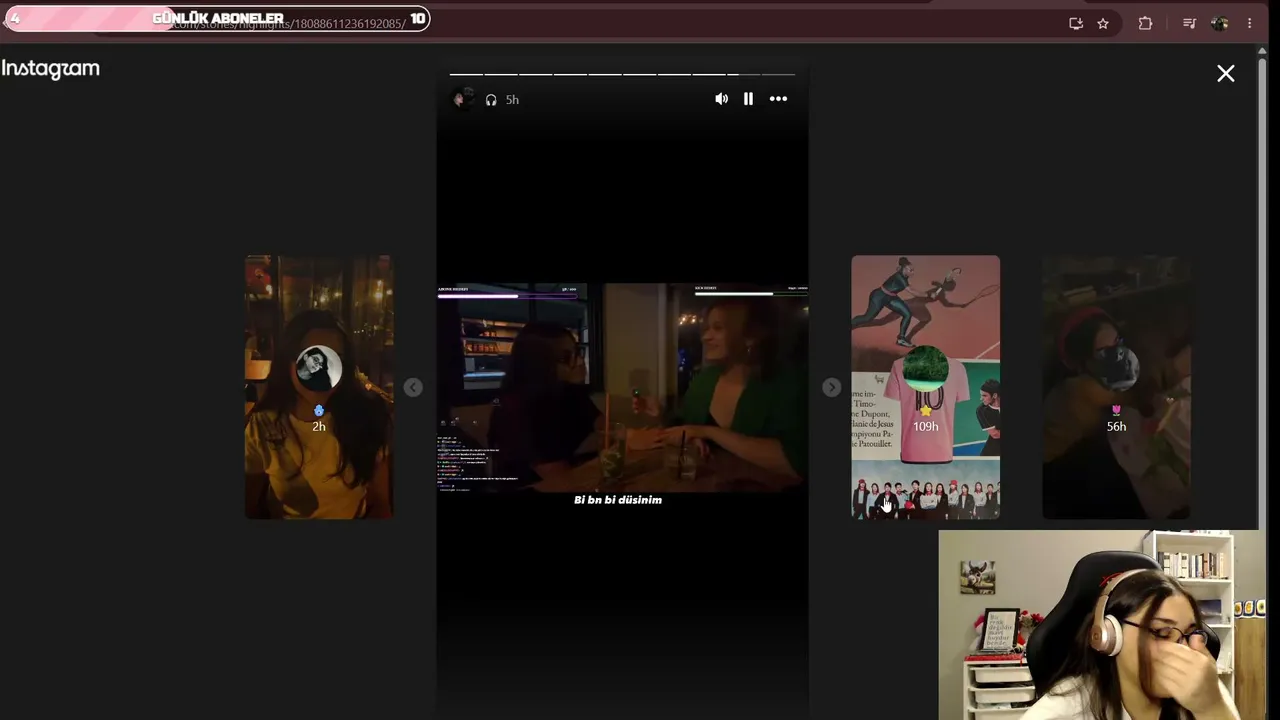Open the browser media controls icon
The width and height of the screenshot is (1280, 720).
coord(1189,23)
